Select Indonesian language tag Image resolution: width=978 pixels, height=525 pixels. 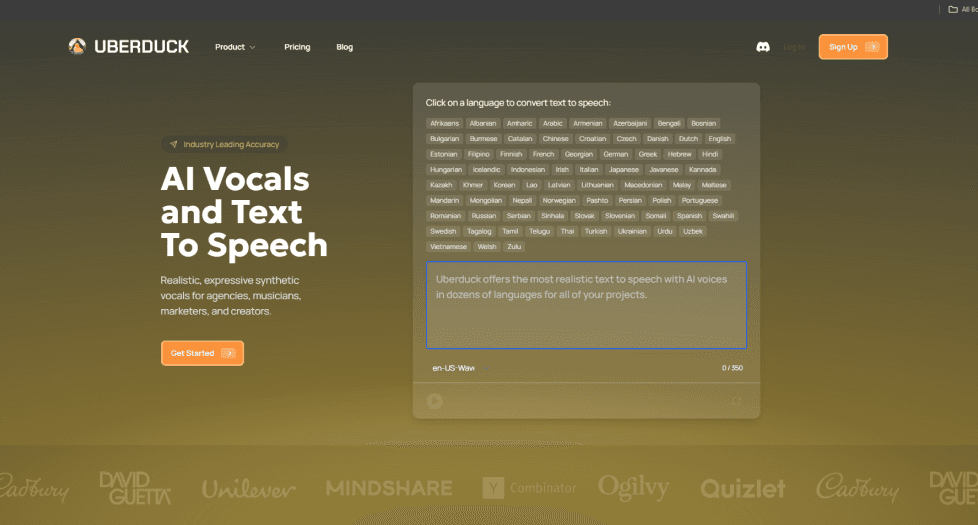point(528,170)
